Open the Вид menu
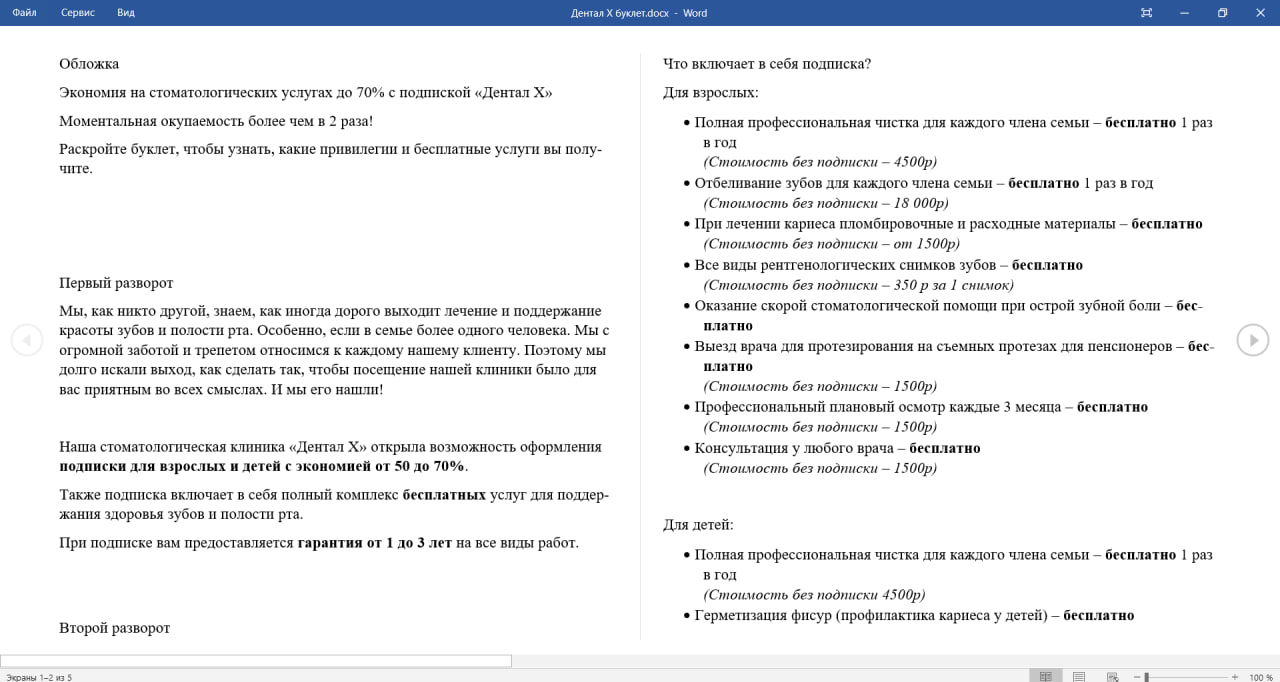This screenshot has height=682, width=1280. pyautogui.click(x=126, y=13)
